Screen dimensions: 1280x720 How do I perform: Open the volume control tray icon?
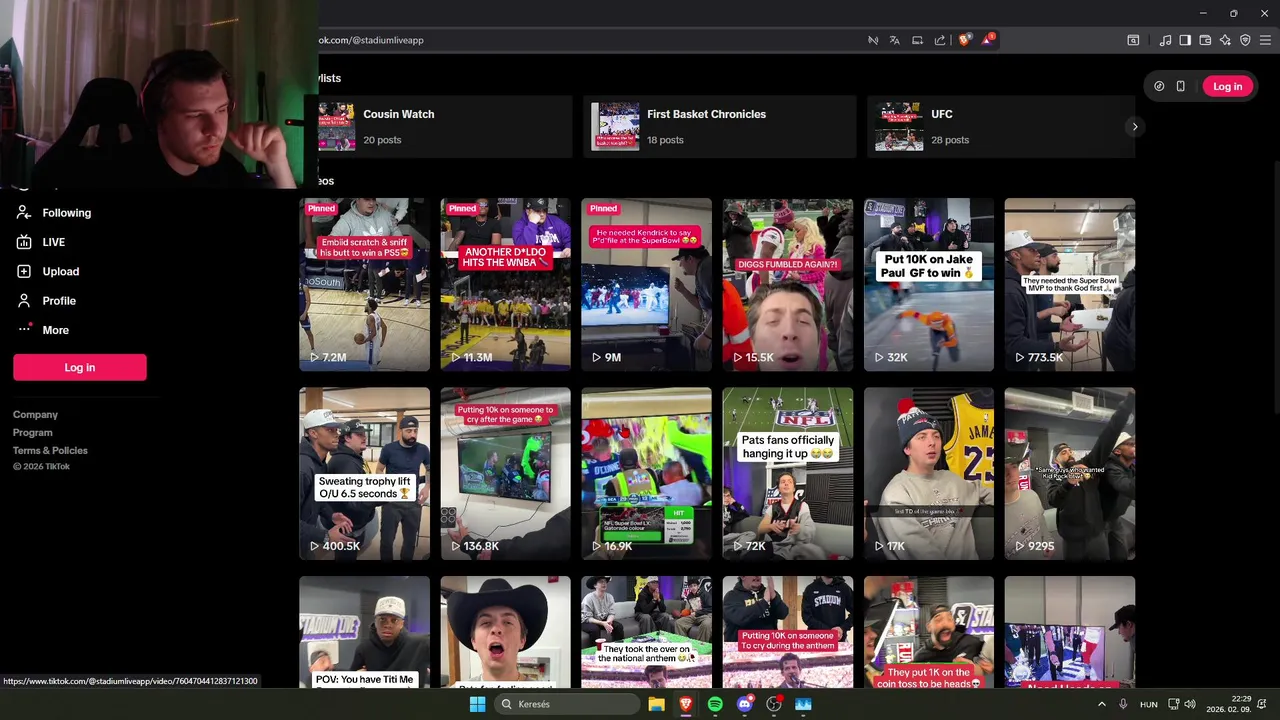pos(1190,704)
